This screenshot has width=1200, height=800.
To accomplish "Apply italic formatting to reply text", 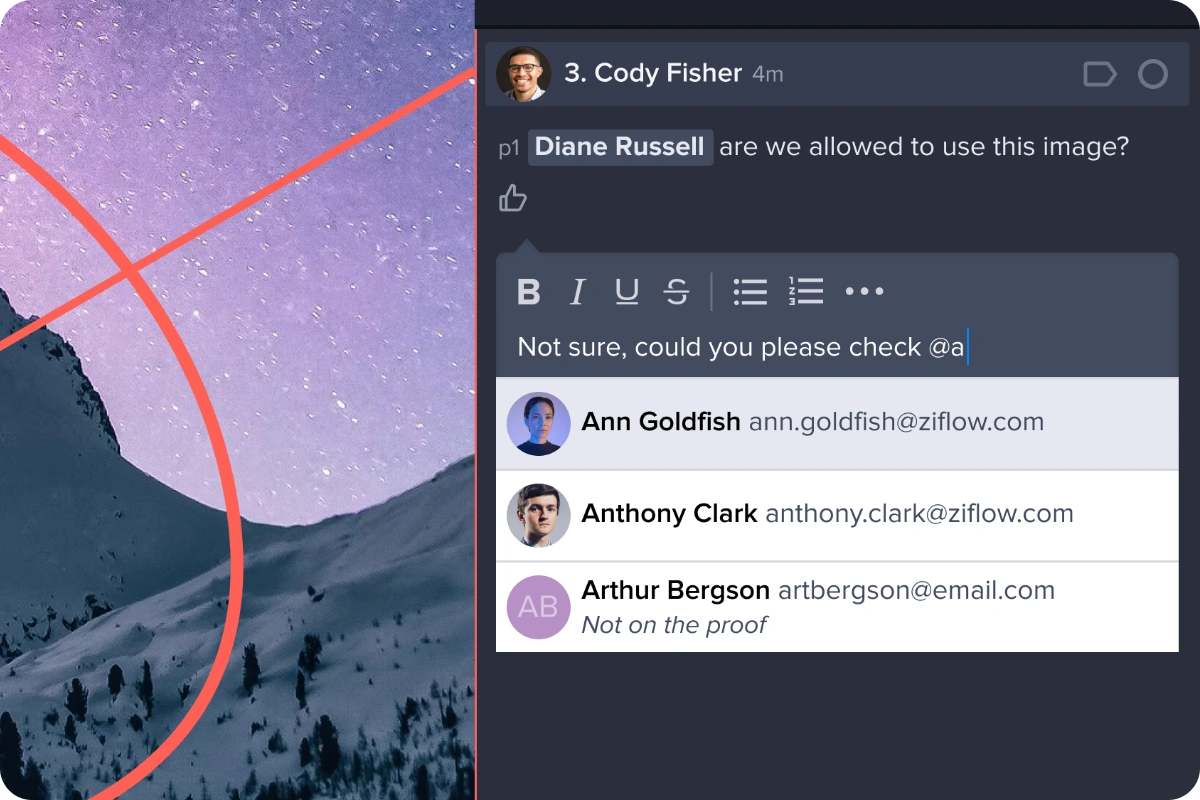I will coord(577,292).
